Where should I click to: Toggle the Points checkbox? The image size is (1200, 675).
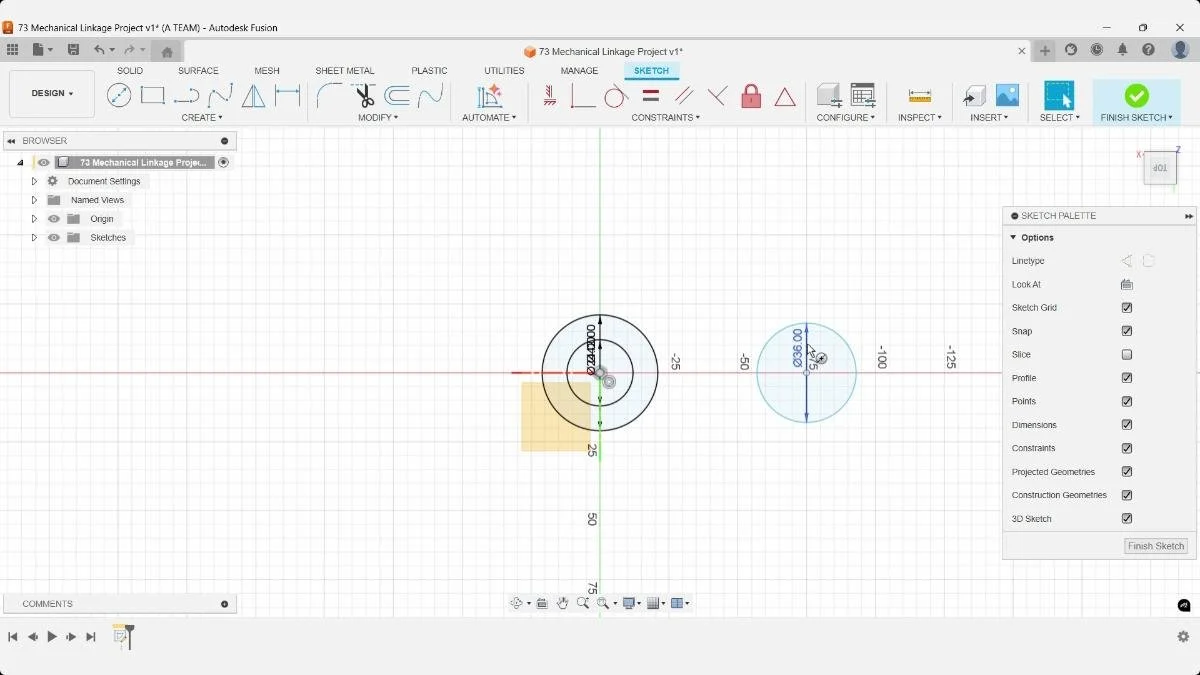pos(1127,401)
